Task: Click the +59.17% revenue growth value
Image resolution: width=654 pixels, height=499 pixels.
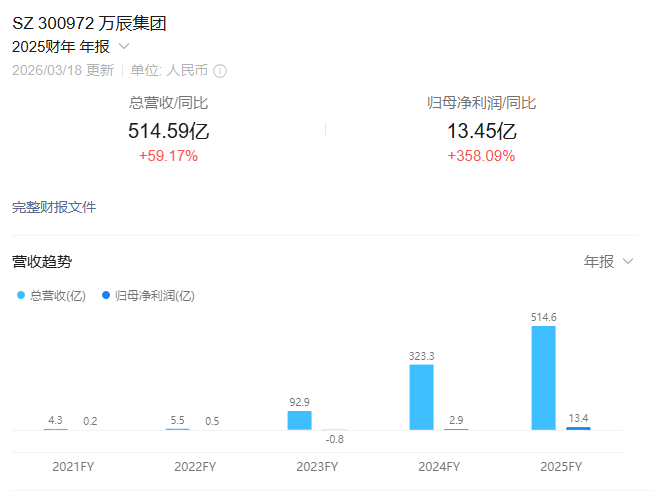Action: tap(168, 156)
